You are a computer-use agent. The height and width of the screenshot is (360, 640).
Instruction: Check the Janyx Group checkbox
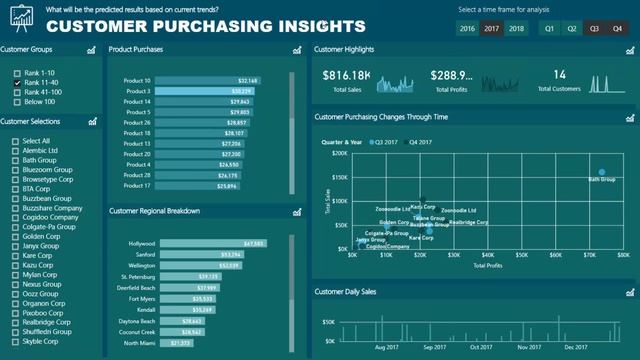[16, 247]
